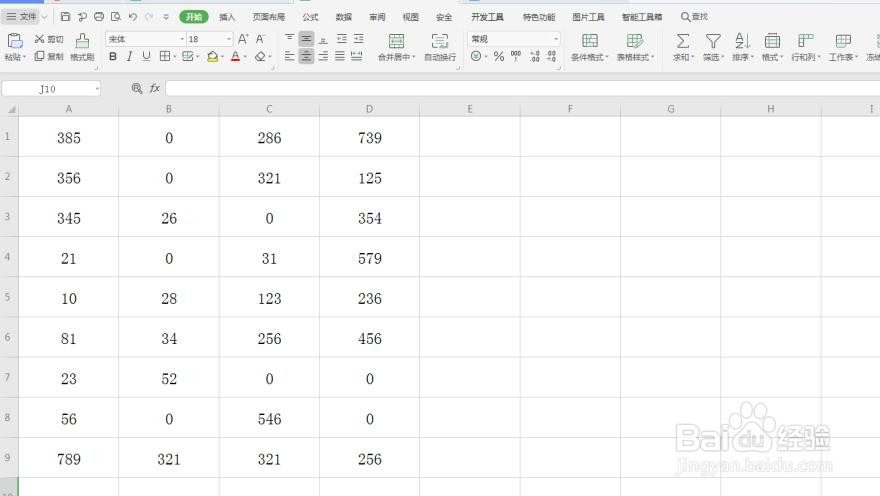Viewport: 880px width, 496px height.
Task: Copy selection with 复制
Action: click(49, 56)
